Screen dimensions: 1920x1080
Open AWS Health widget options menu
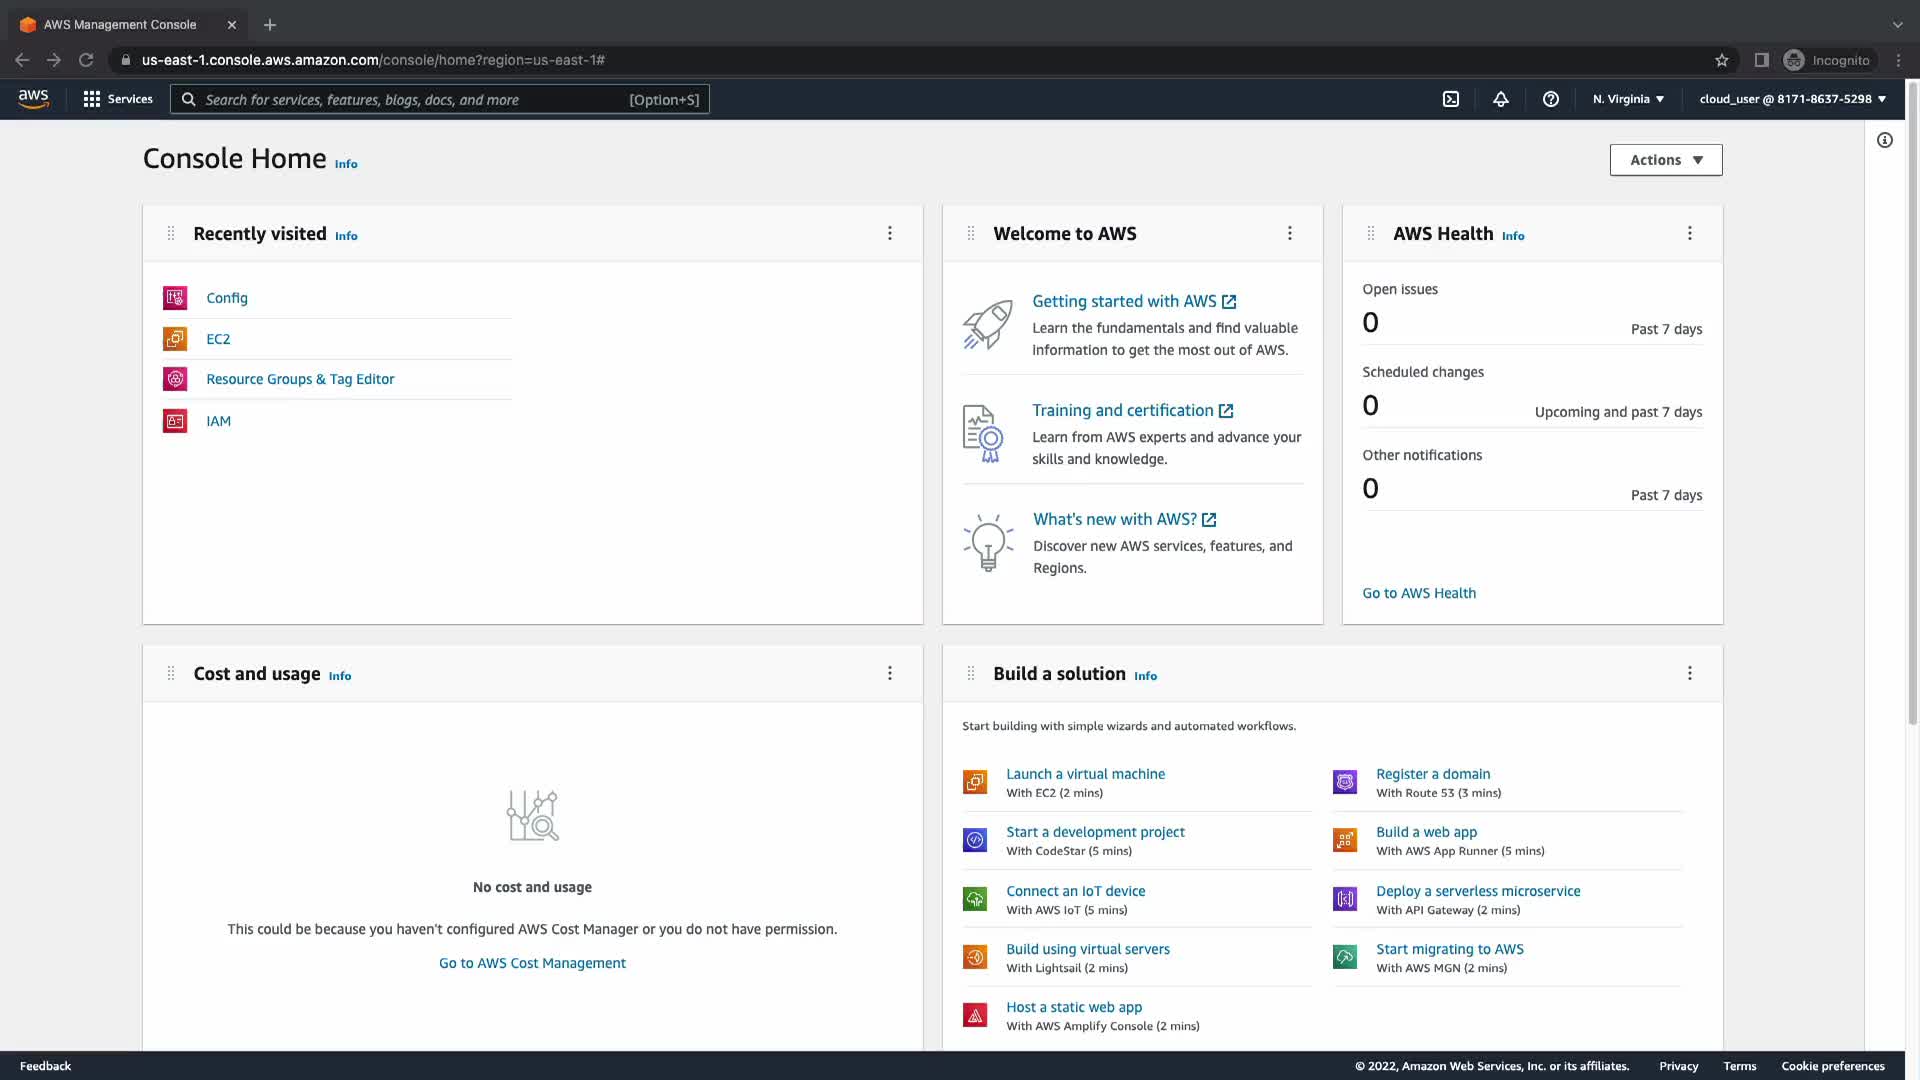pyautogui.click(x=1689, y=233)
